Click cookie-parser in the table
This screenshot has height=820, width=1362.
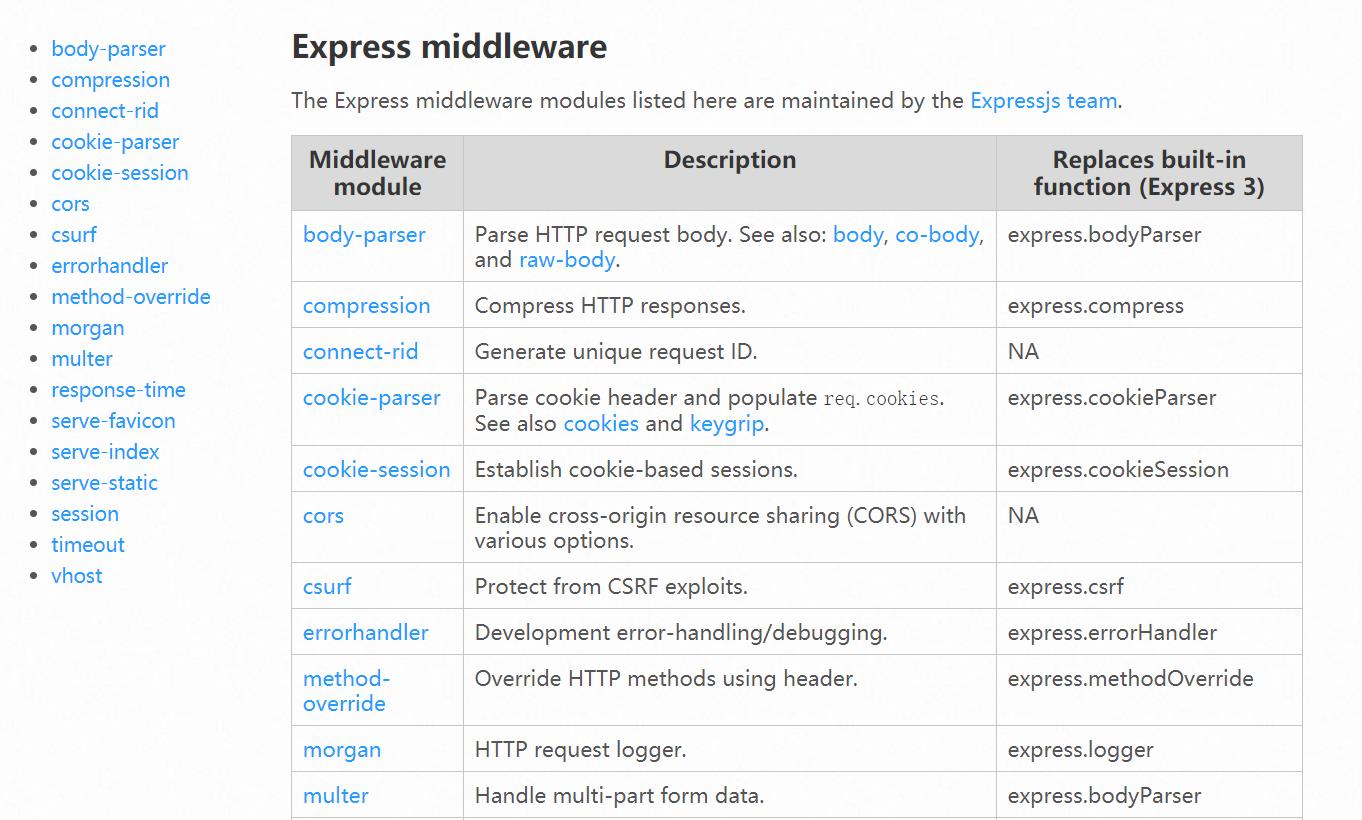pyautogui.click(x=372, y=398)
